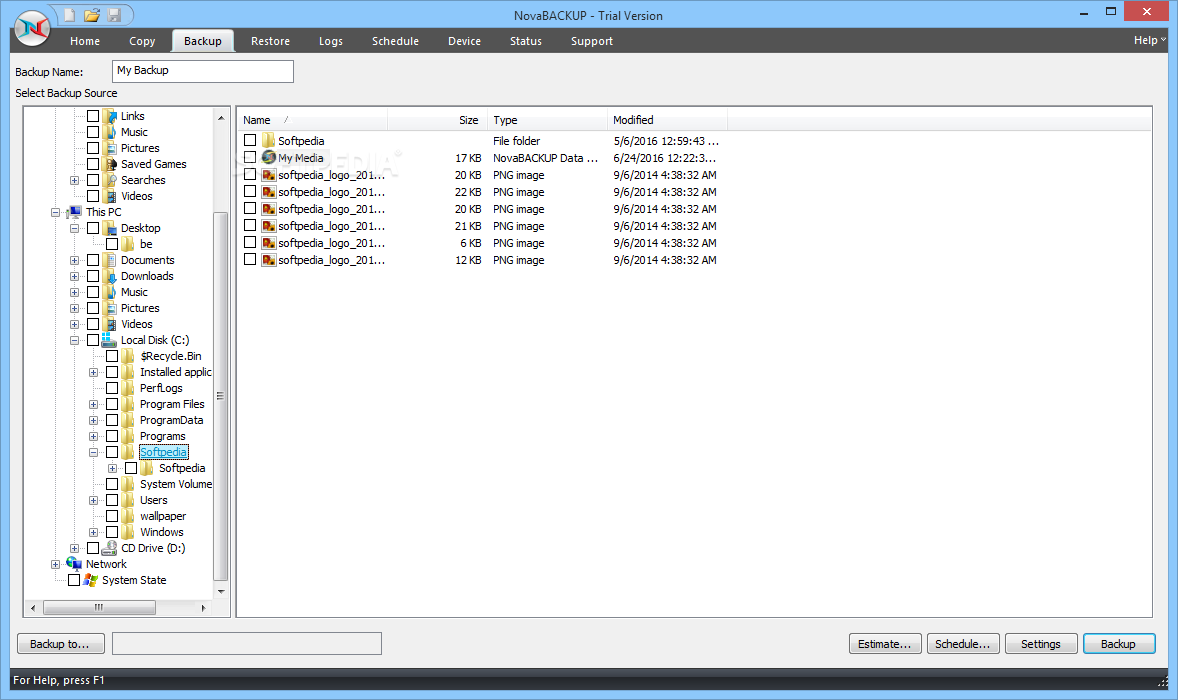This screenshot has height=700, width=1178.
Task: Tick the Documents checkbox in tree
Action: click(x=92, y=260)
